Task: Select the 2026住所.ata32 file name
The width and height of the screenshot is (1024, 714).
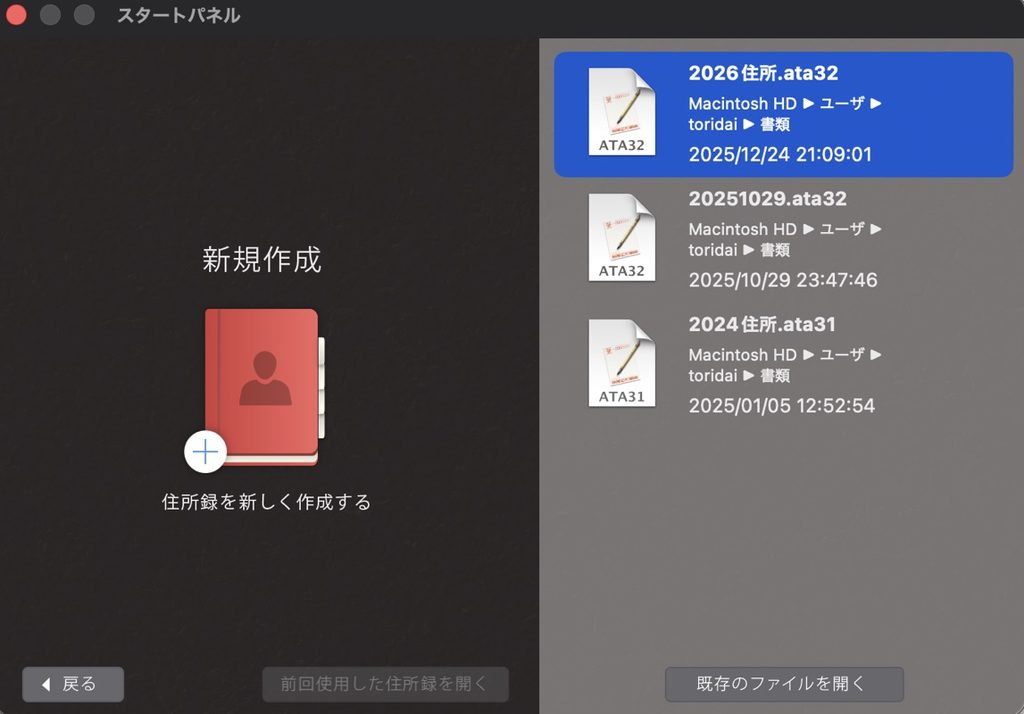Action: 763,73
